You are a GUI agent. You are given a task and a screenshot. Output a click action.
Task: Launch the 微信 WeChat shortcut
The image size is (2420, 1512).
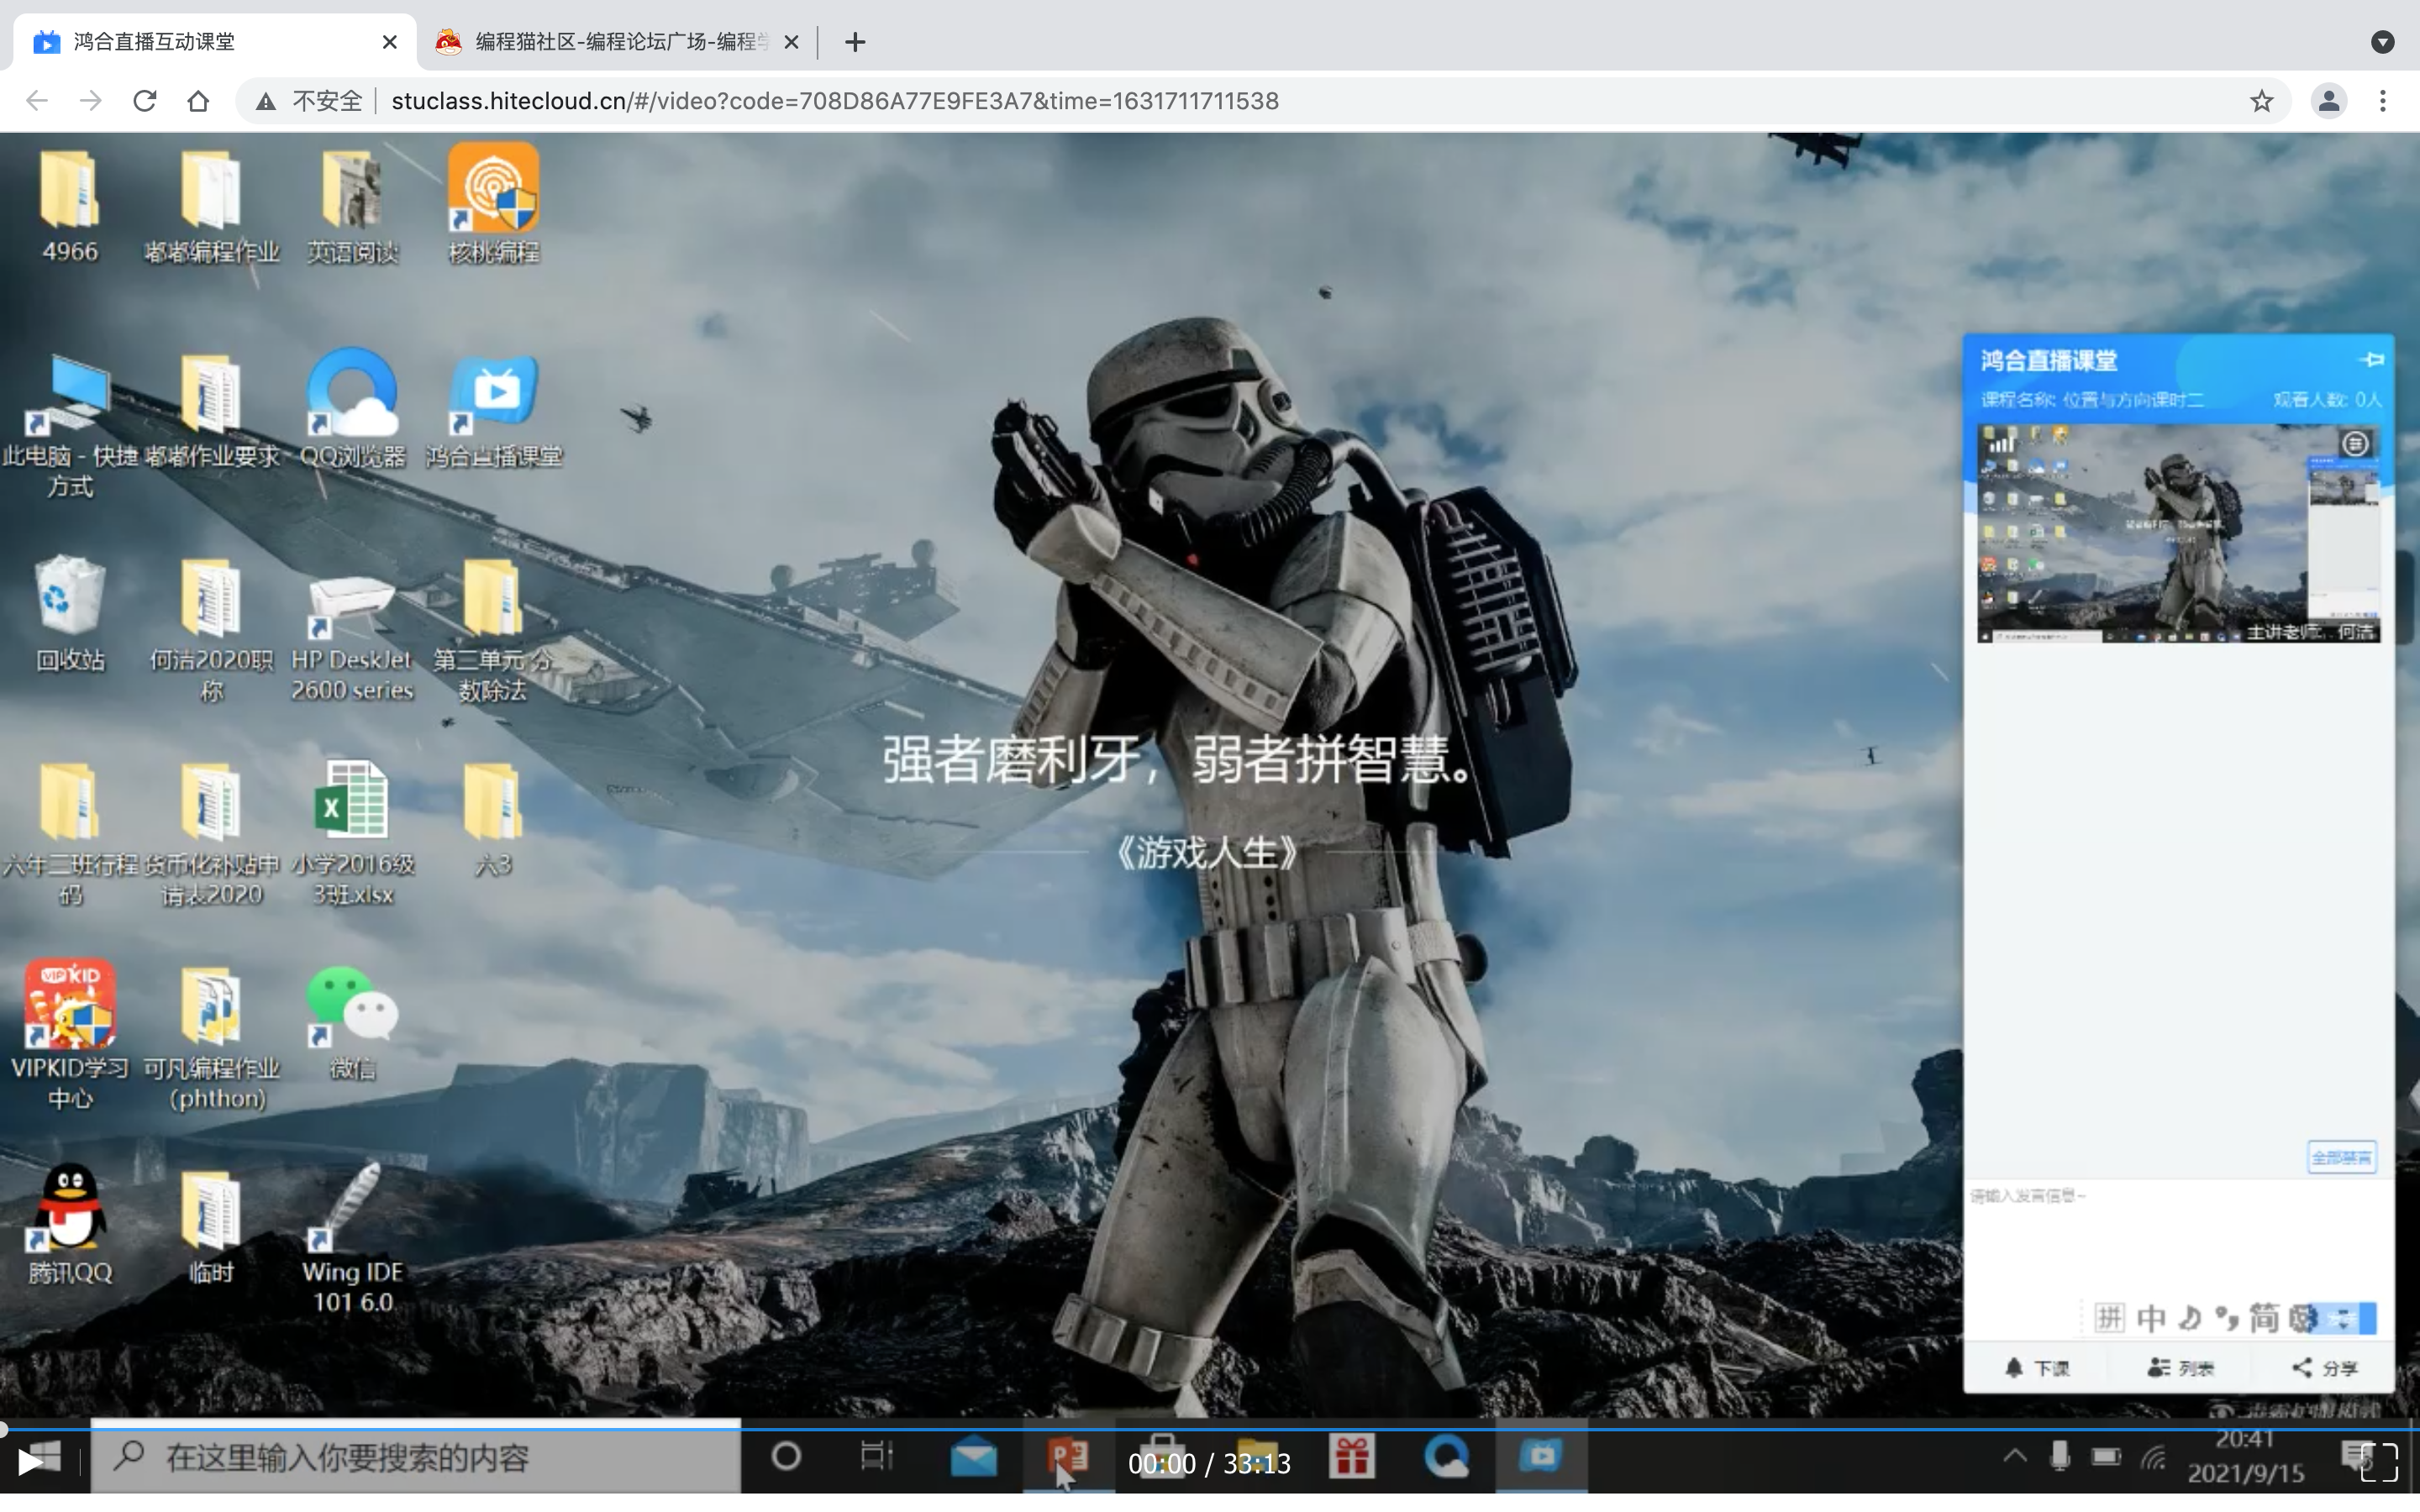pyautogui.click(x=352, y=1006)
